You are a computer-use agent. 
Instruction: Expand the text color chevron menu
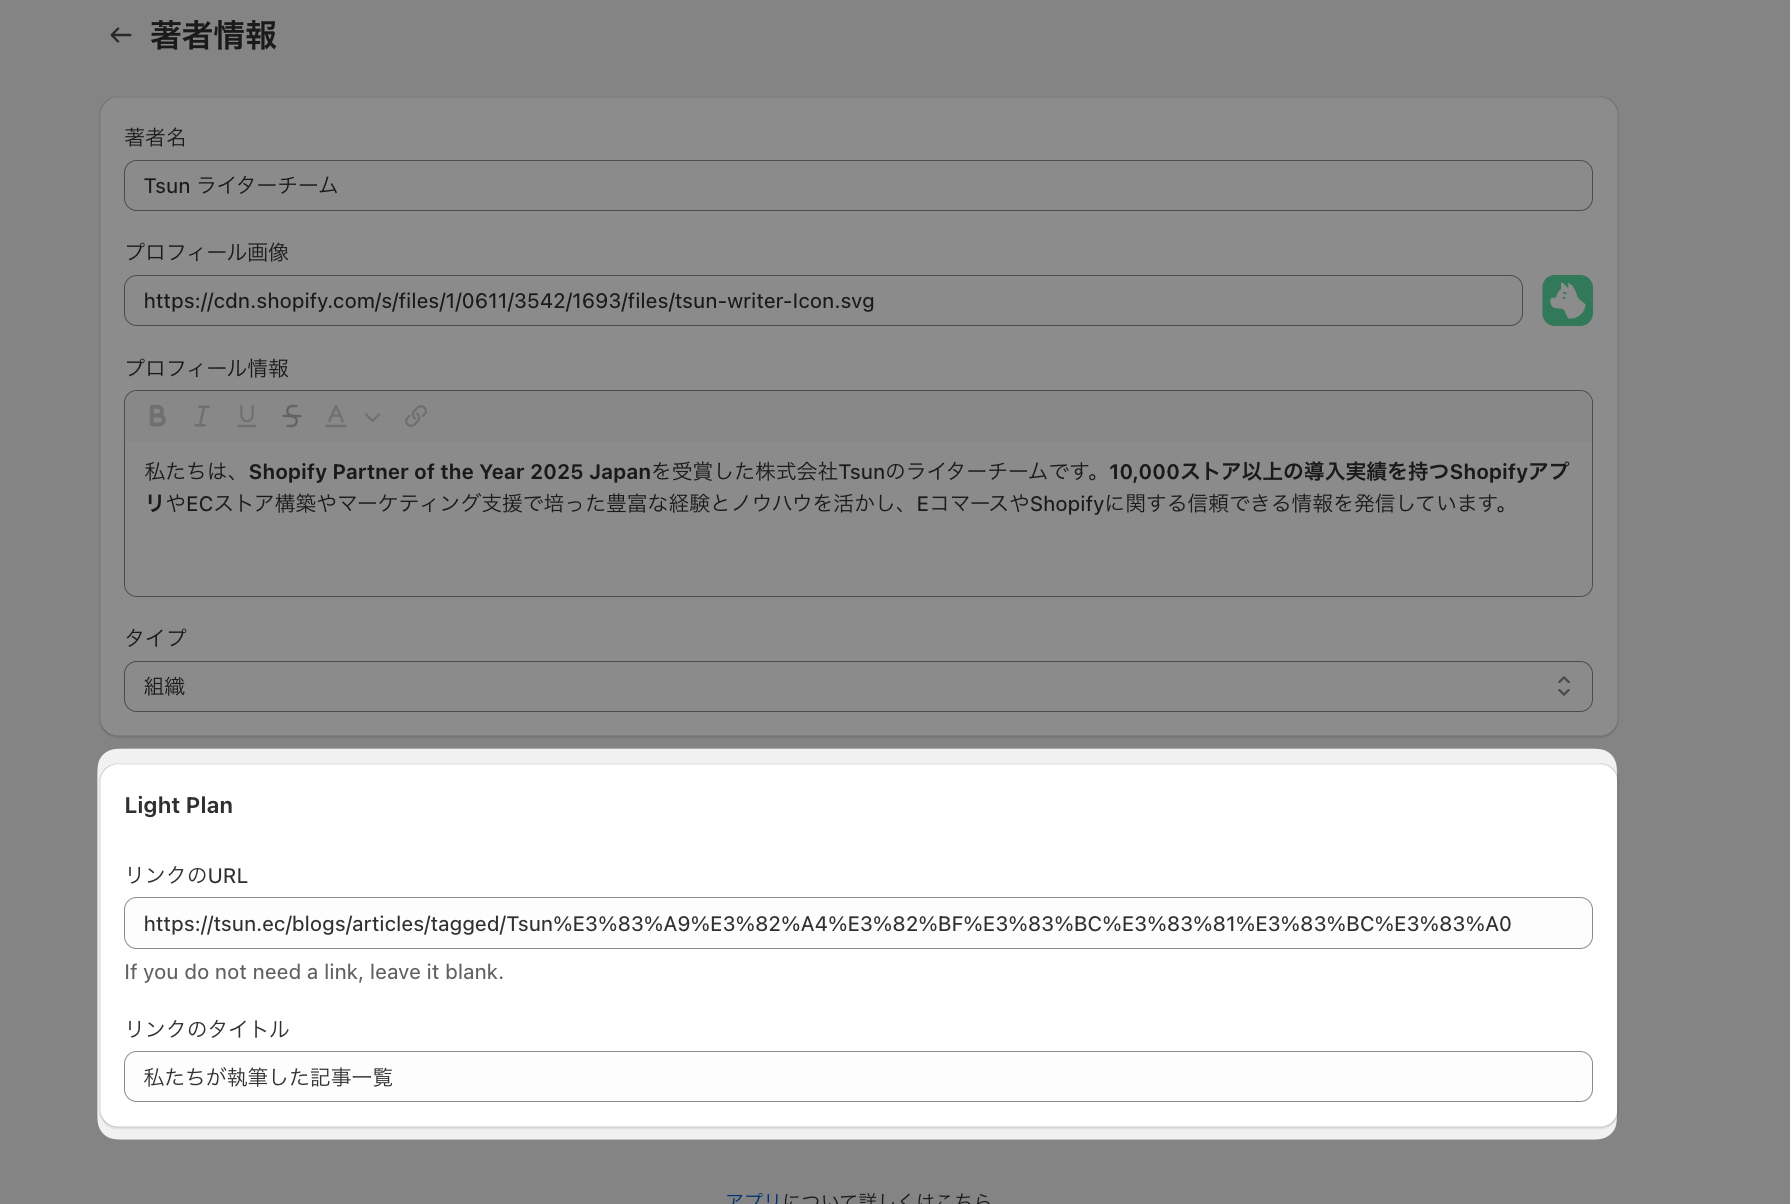[372, 417]
